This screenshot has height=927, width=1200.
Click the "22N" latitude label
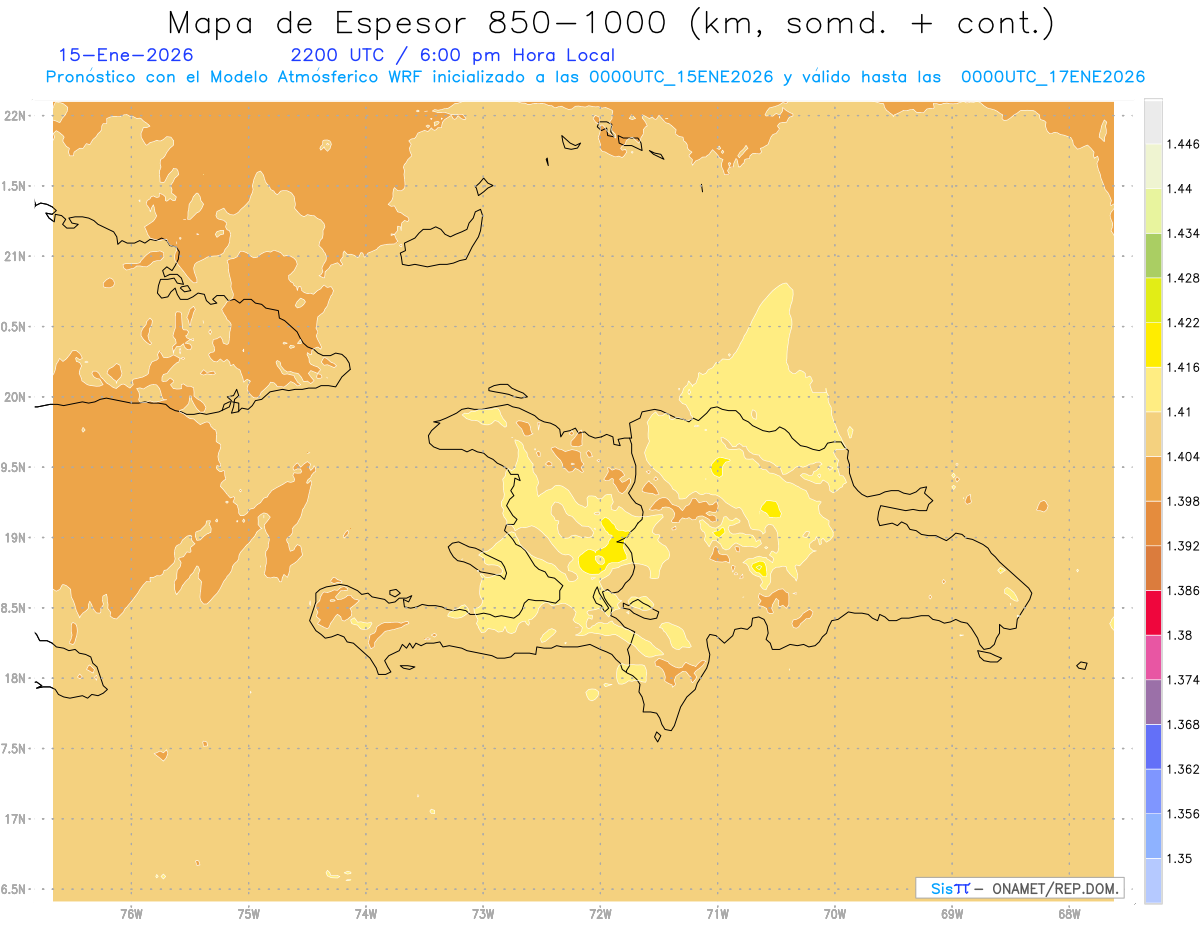17,116
